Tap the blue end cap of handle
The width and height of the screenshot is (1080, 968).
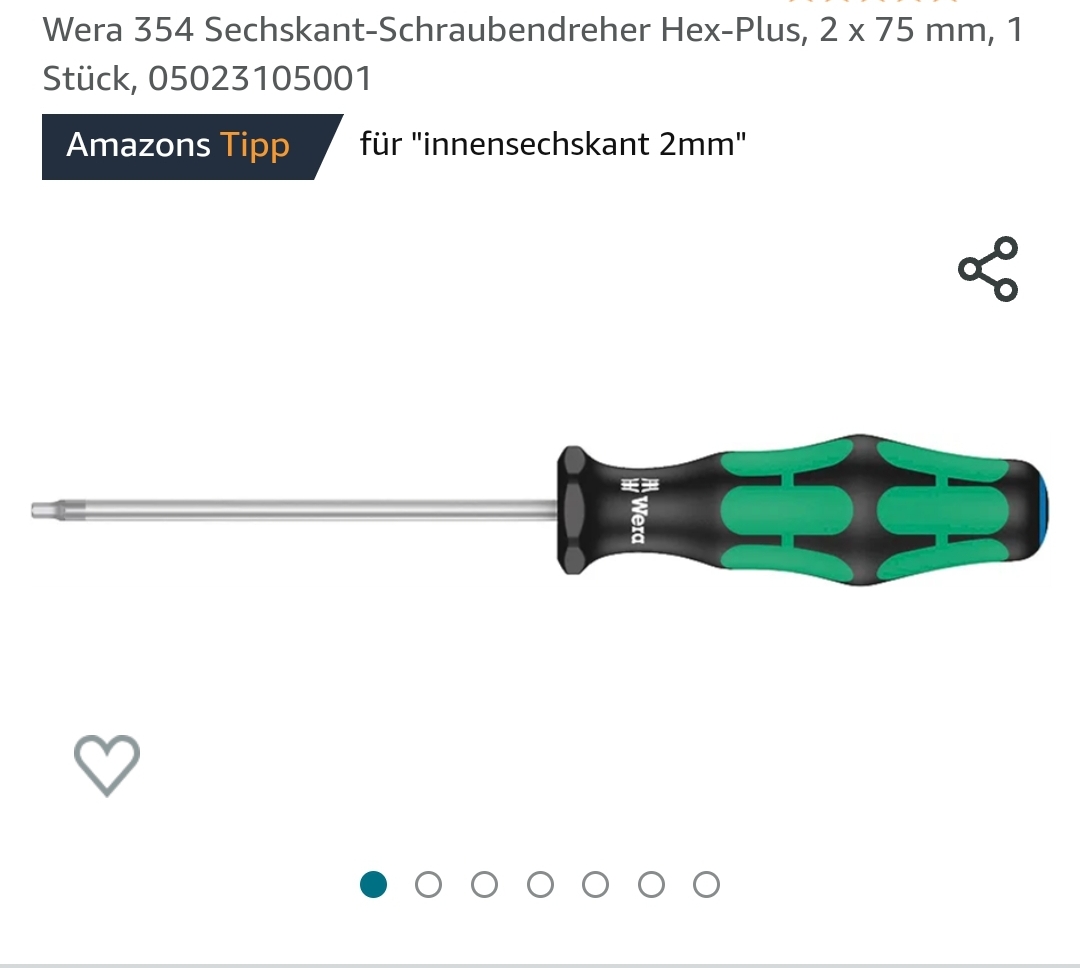[1041, 510]
